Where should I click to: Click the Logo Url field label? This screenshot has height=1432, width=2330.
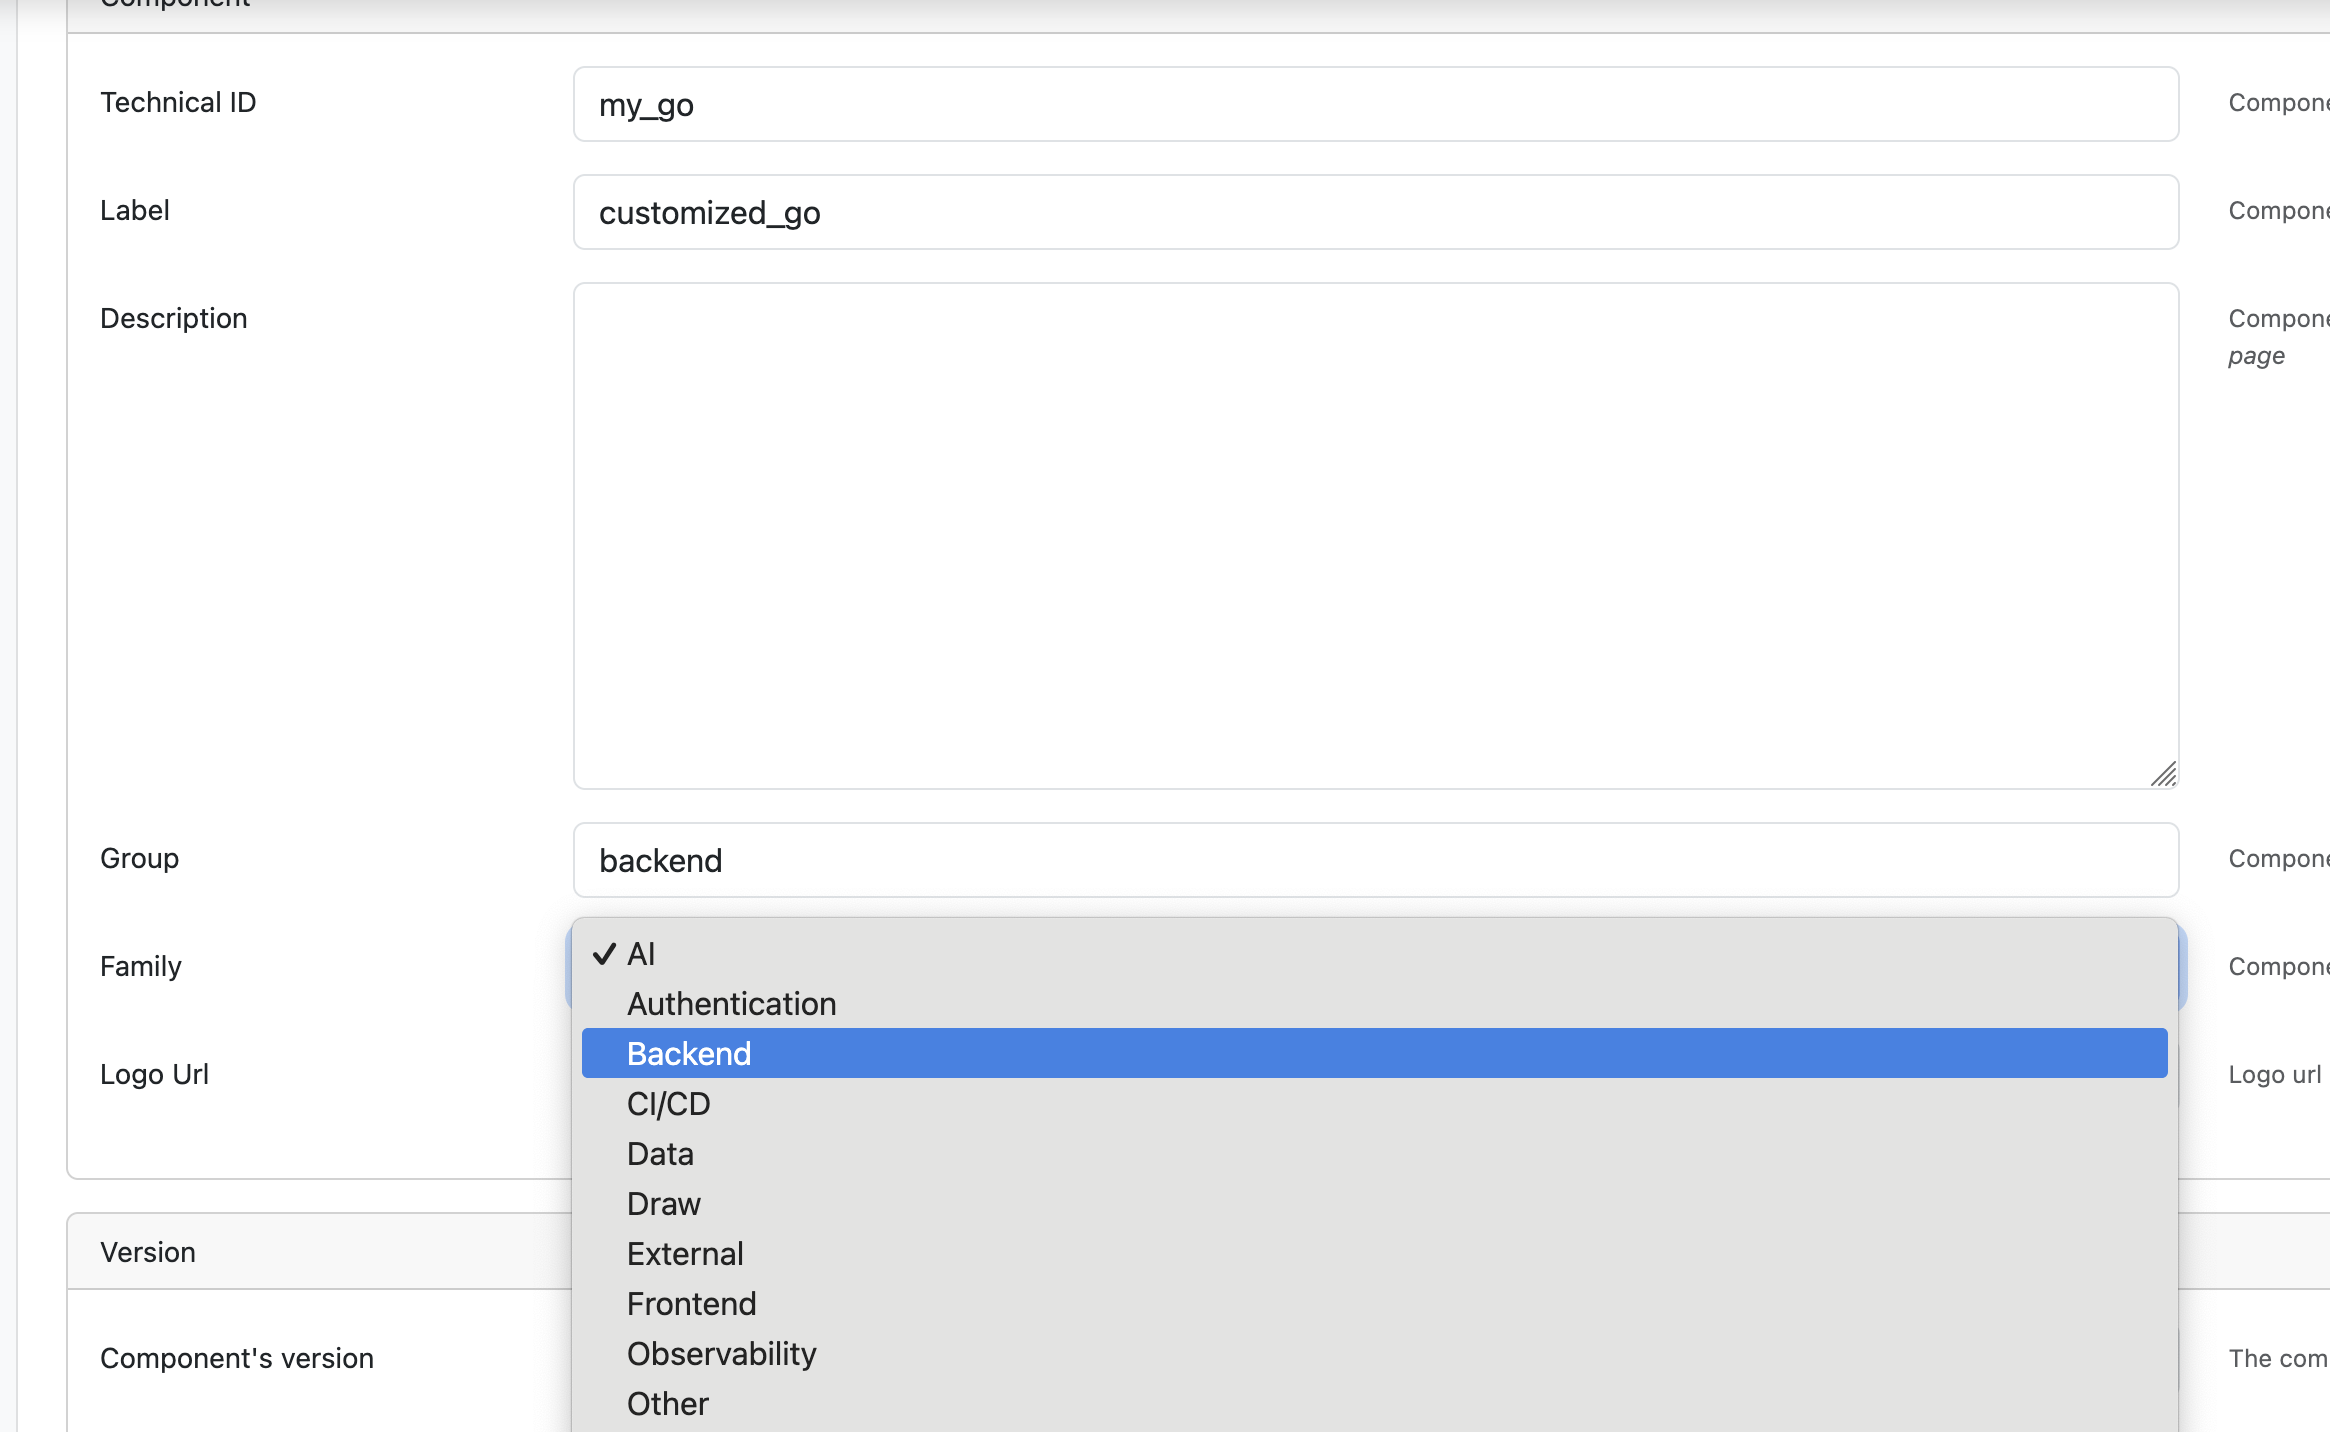point(154,1074)
